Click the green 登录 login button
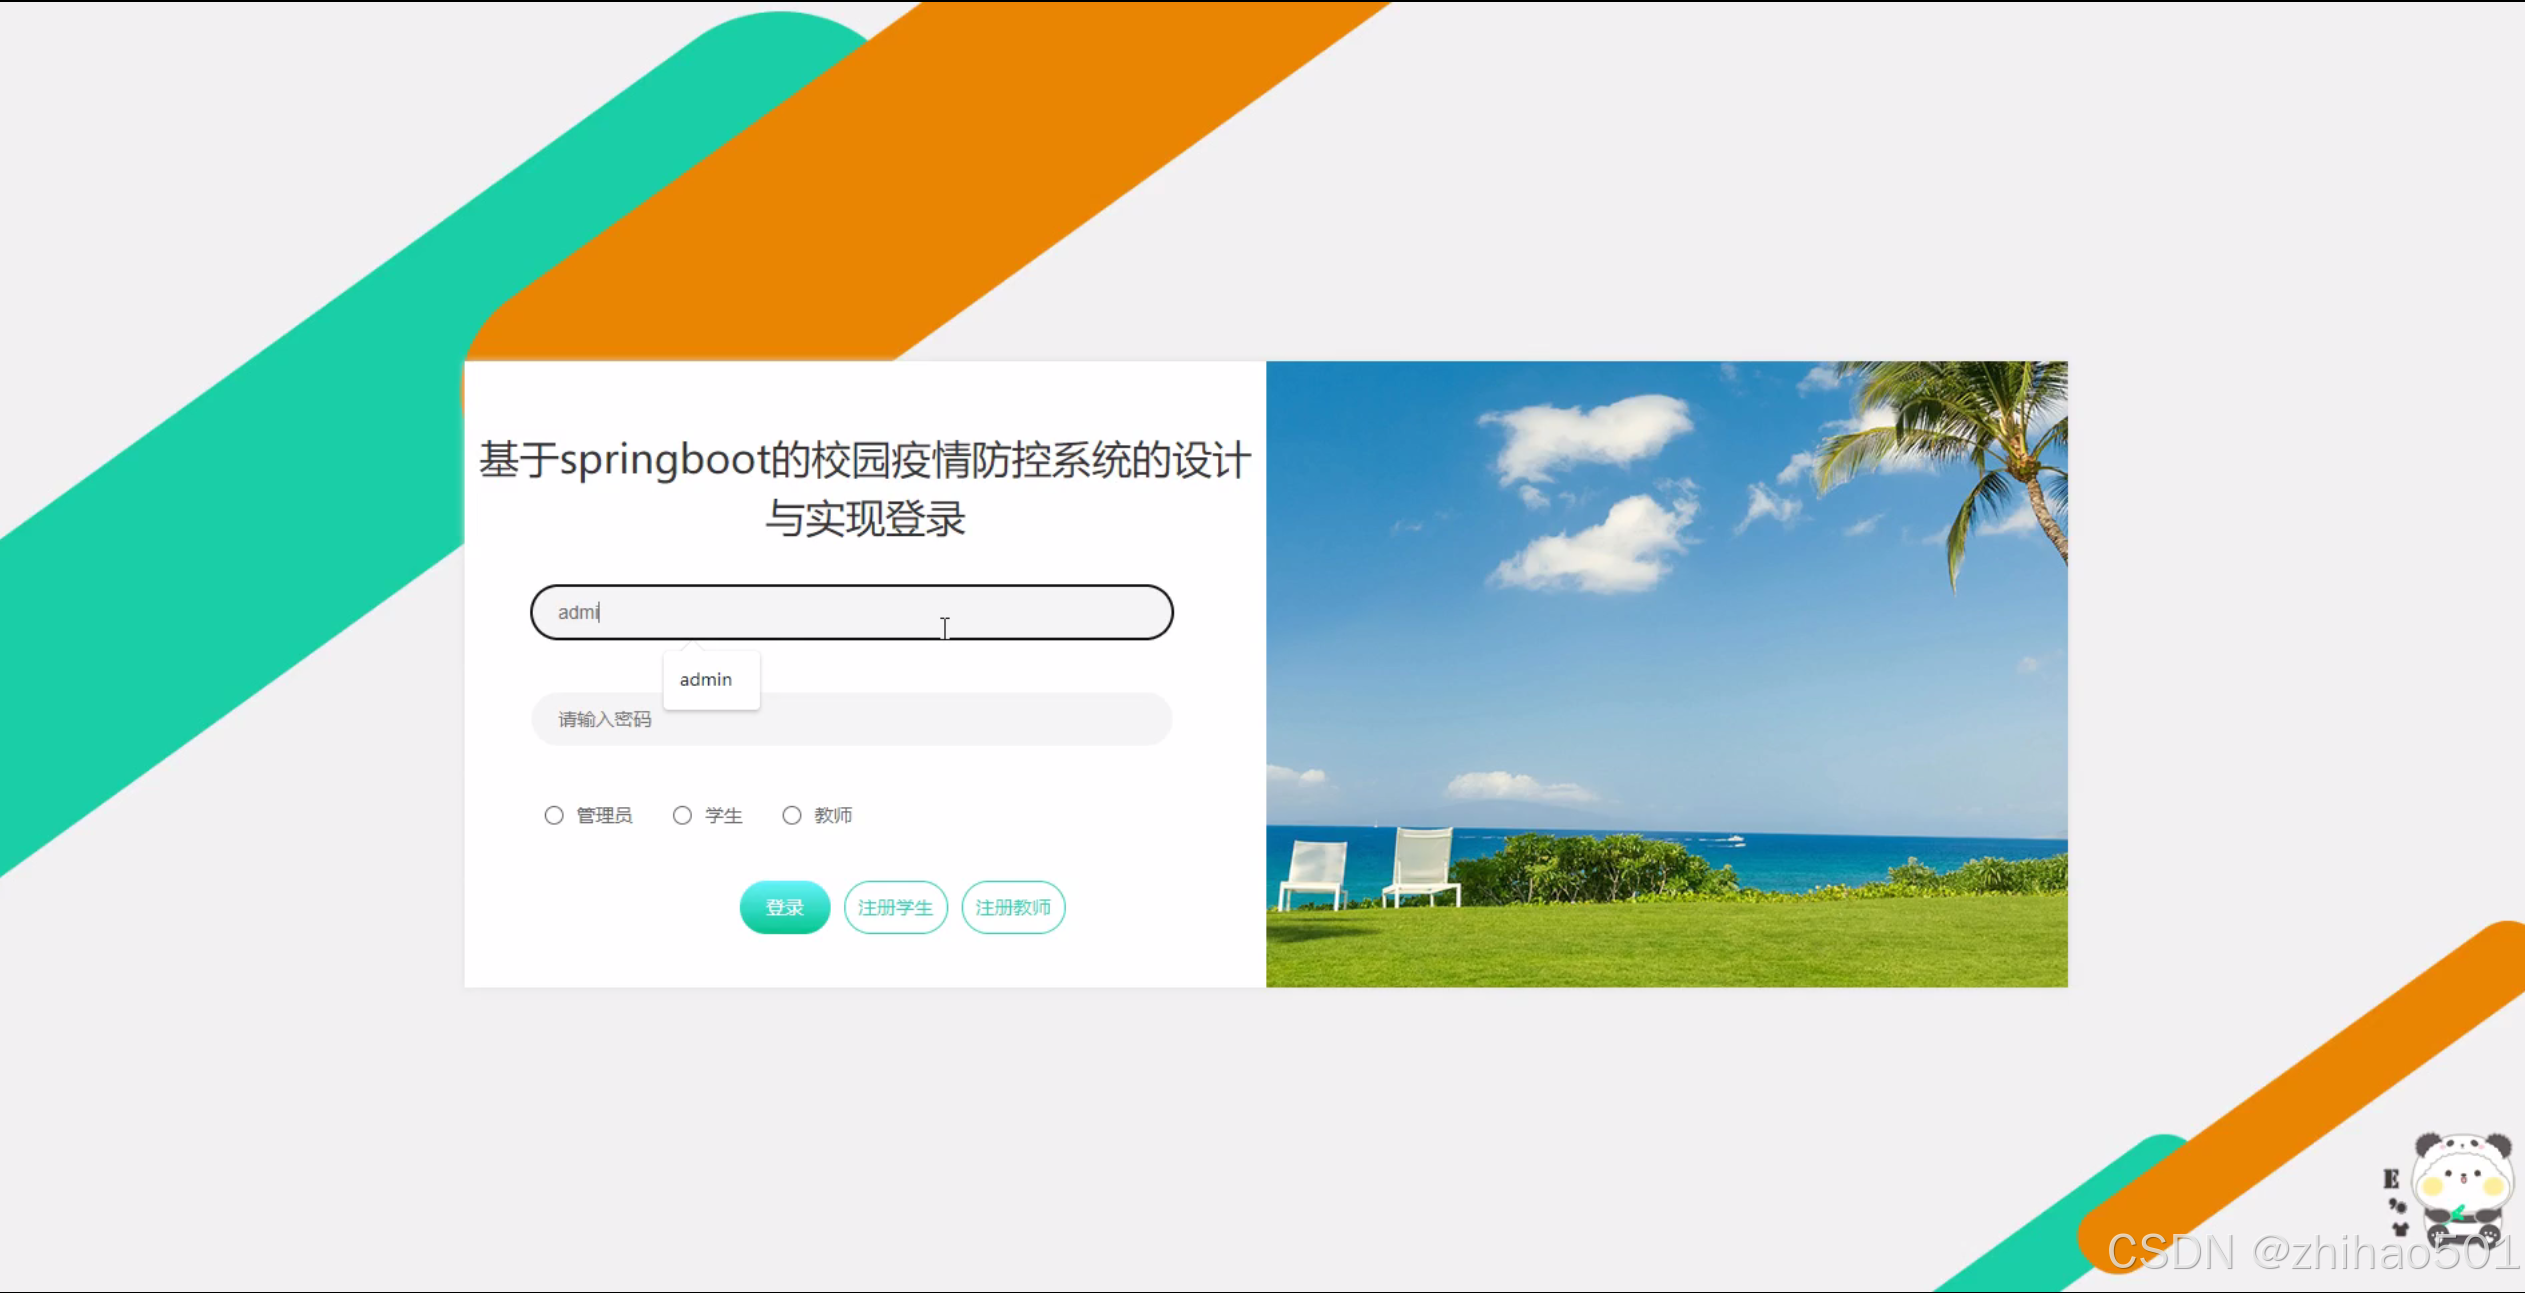The height and width of the screenshot is (1293, 2525). tap(784, 907)
